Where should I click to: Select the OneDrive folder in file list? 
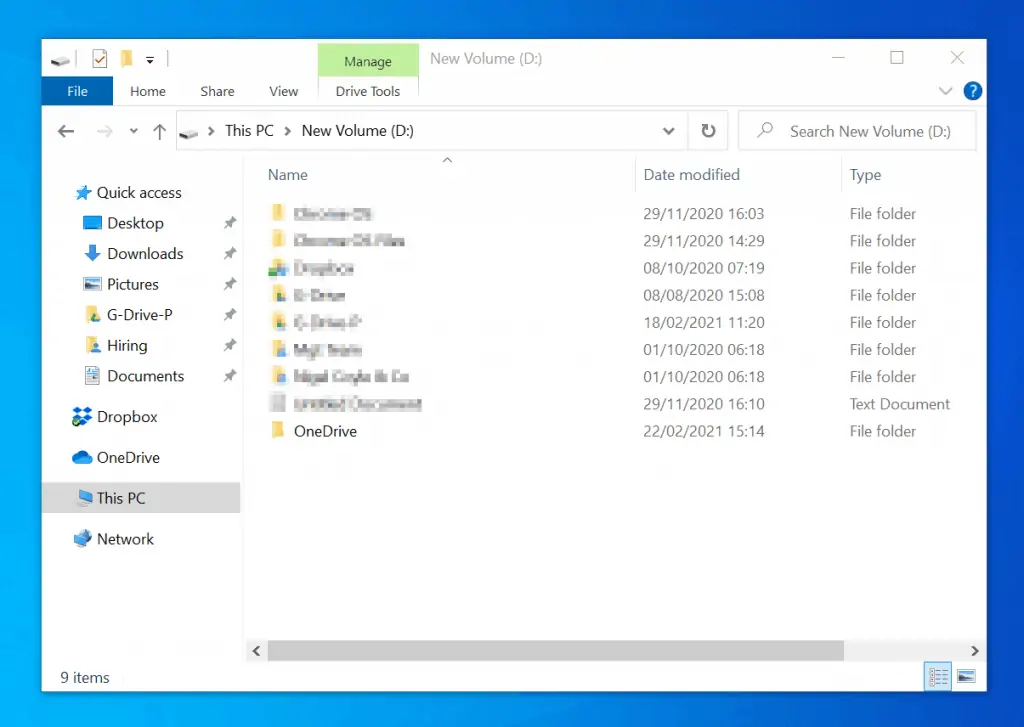click(x=325, y=431)
